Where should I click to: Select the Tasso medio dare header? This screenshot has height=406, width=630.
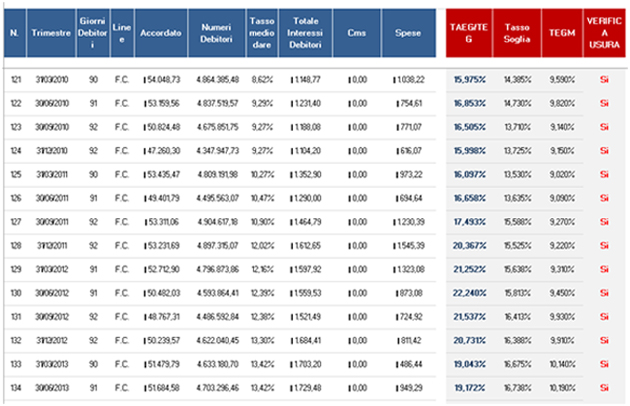262,33
